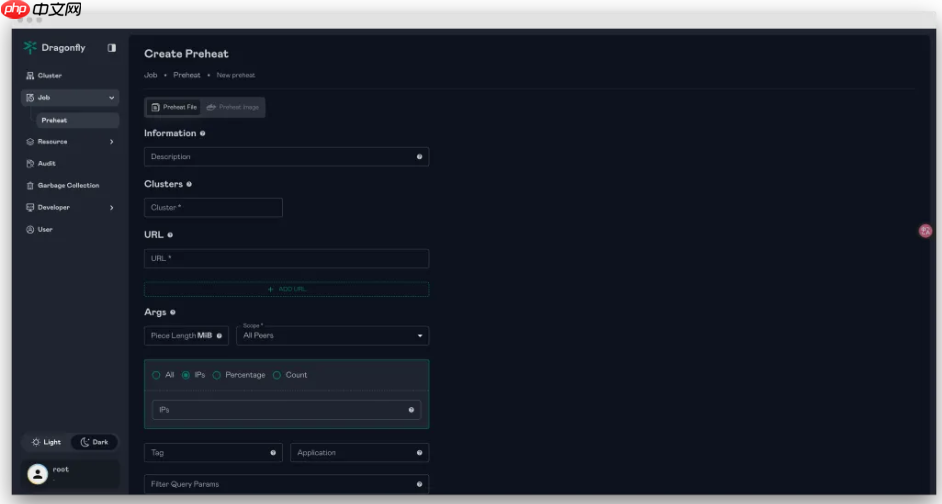Image resolution: width=942 pixels, height=504 pixels.
Task: Click the moon icon in the Dark button
Action: (x=85, y=442)
